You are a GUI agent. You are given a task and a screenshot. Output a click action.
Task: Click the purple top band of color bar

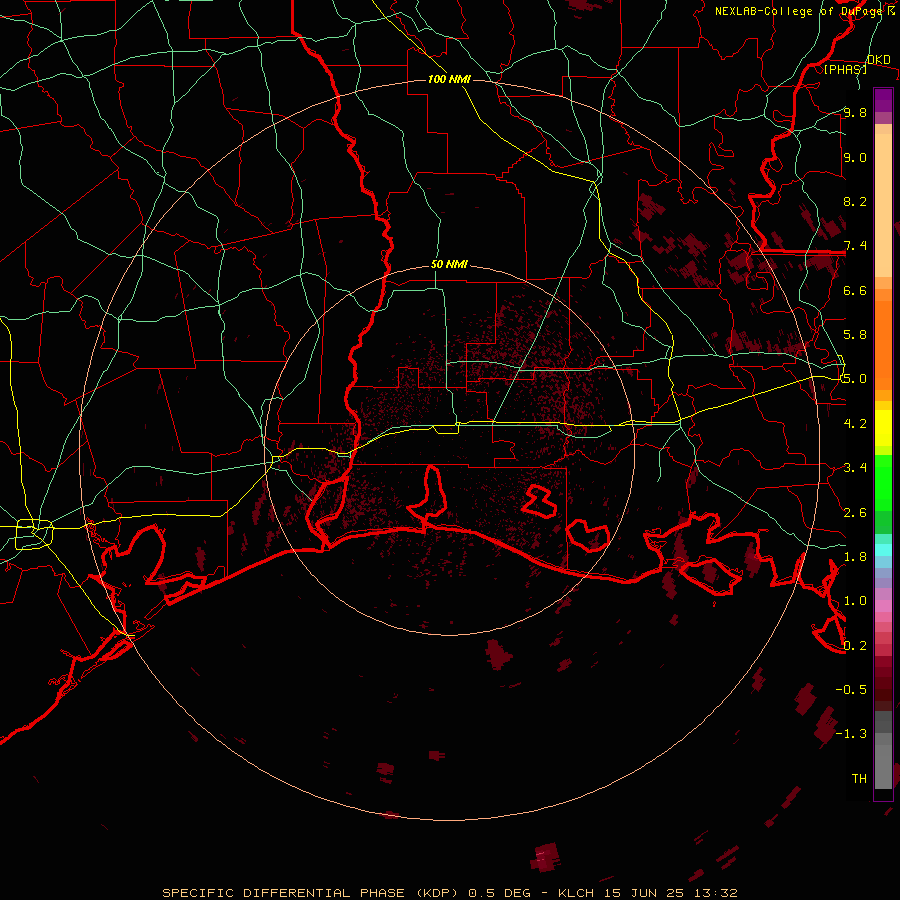[883, 100]
